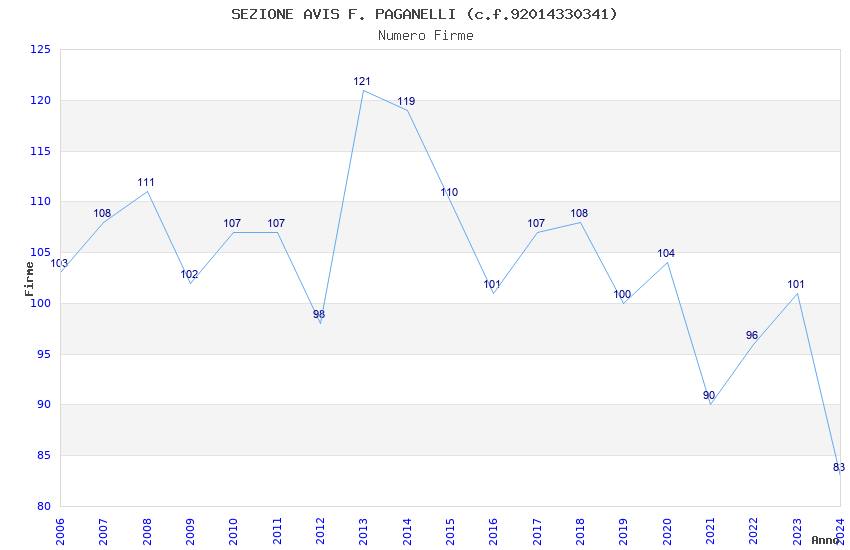
Task: Click data value 108 for year 2018
Action: point(579,213)
